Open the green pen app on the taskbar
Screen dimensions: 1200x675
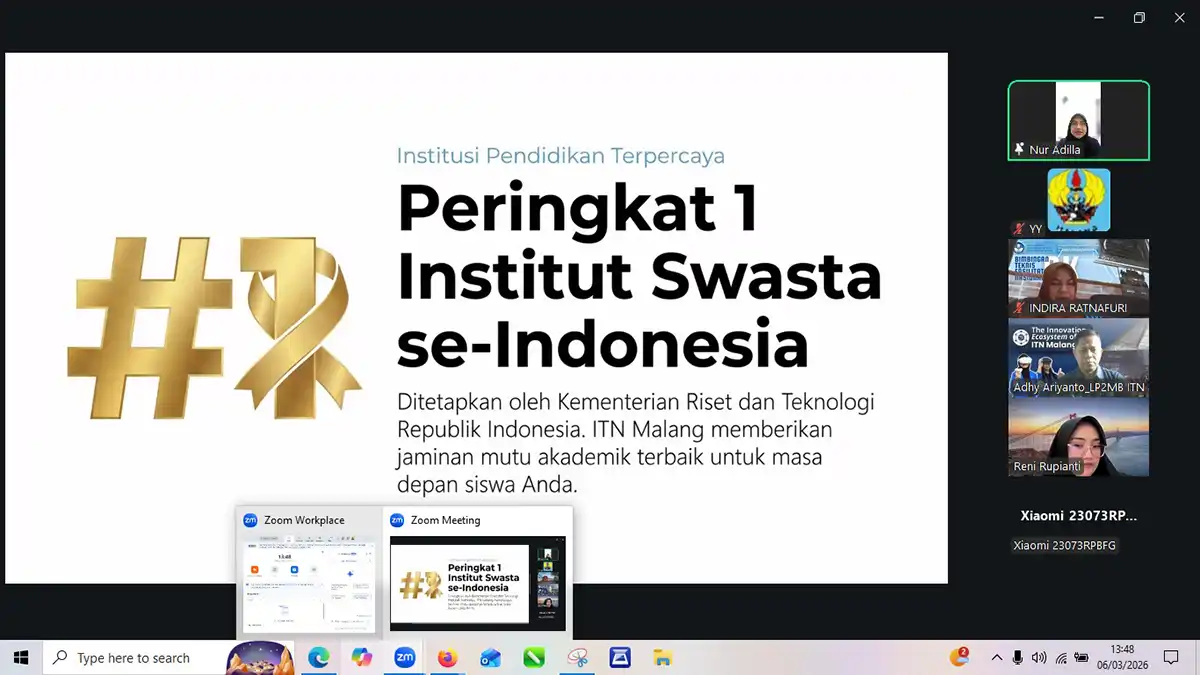tap(533, 658)
